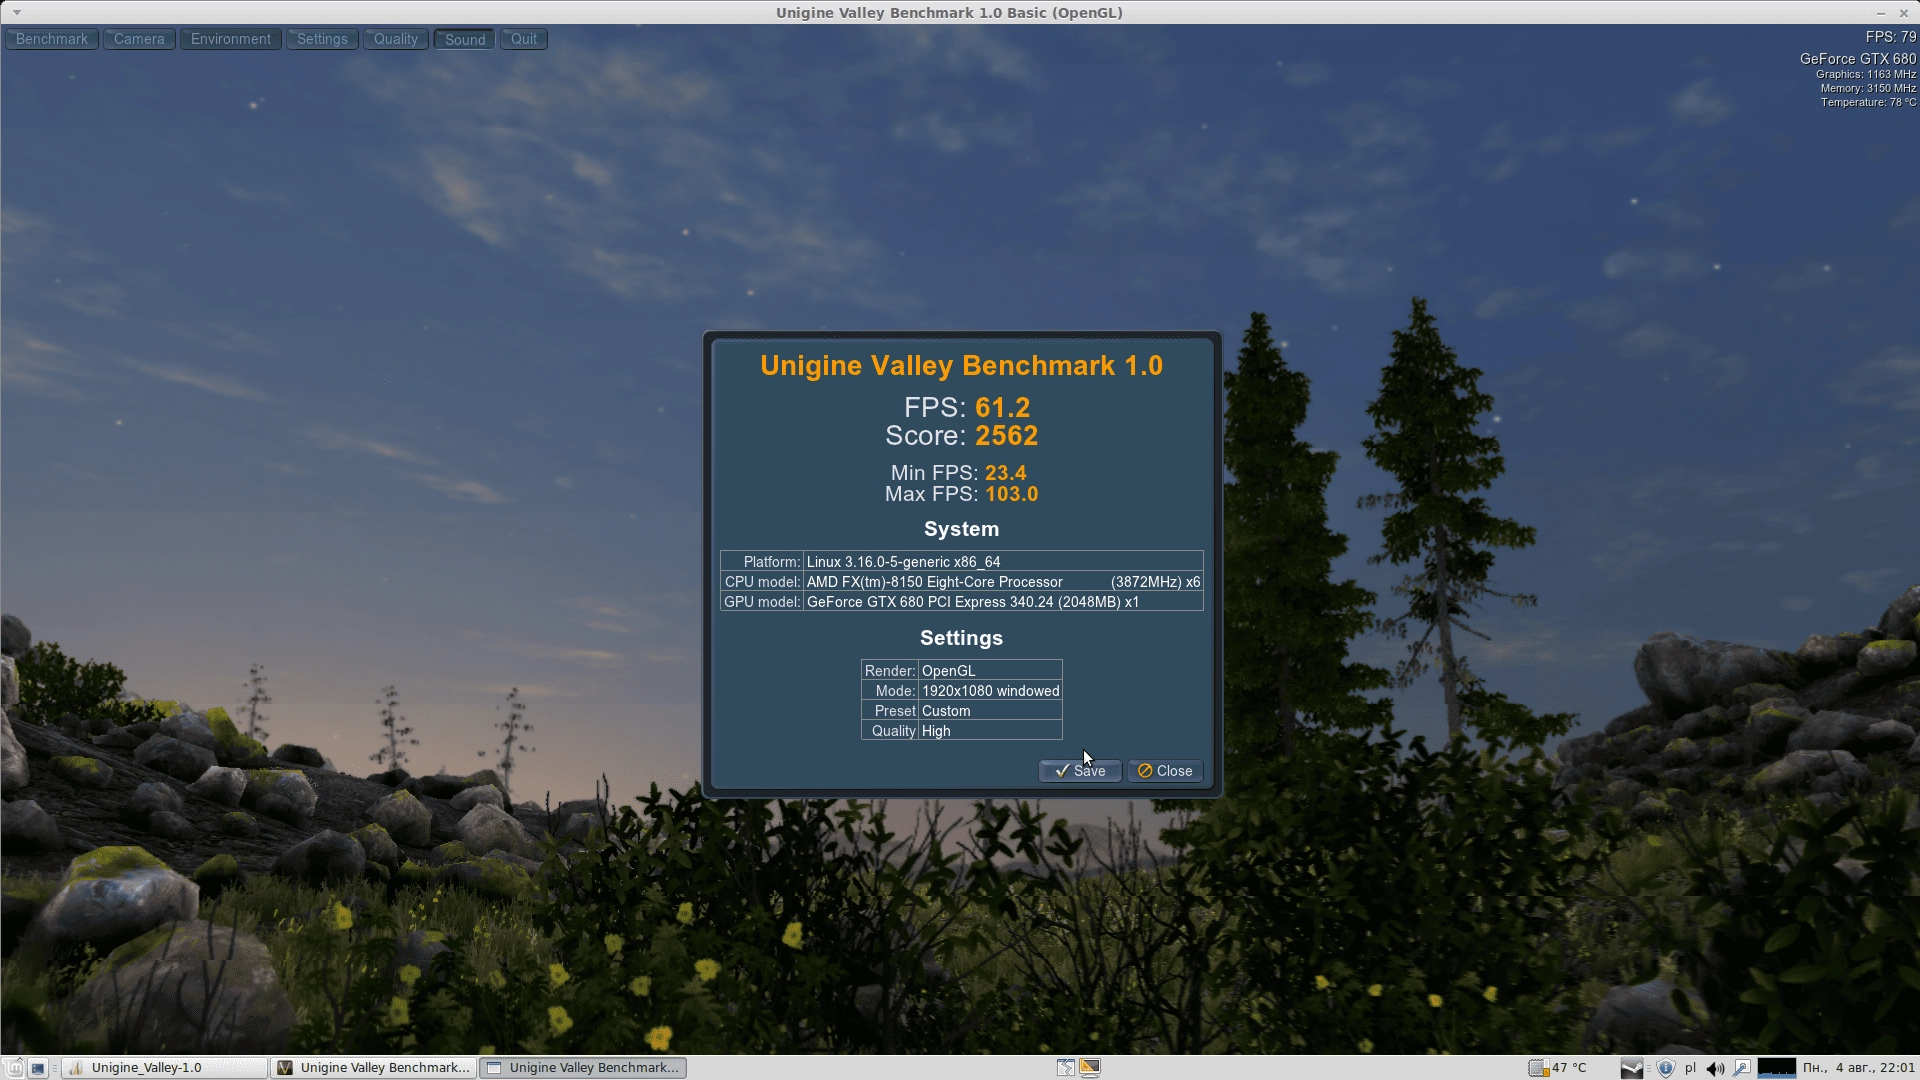Click the display monitor icon in the panel

(x=1090, y=1067)
